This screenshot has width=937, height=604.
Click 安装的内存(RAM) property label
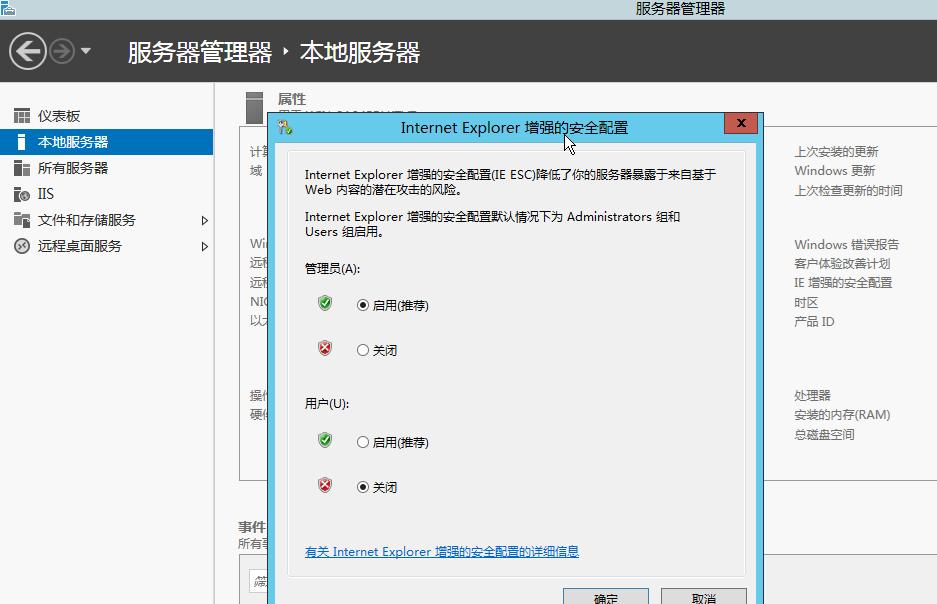842,415
